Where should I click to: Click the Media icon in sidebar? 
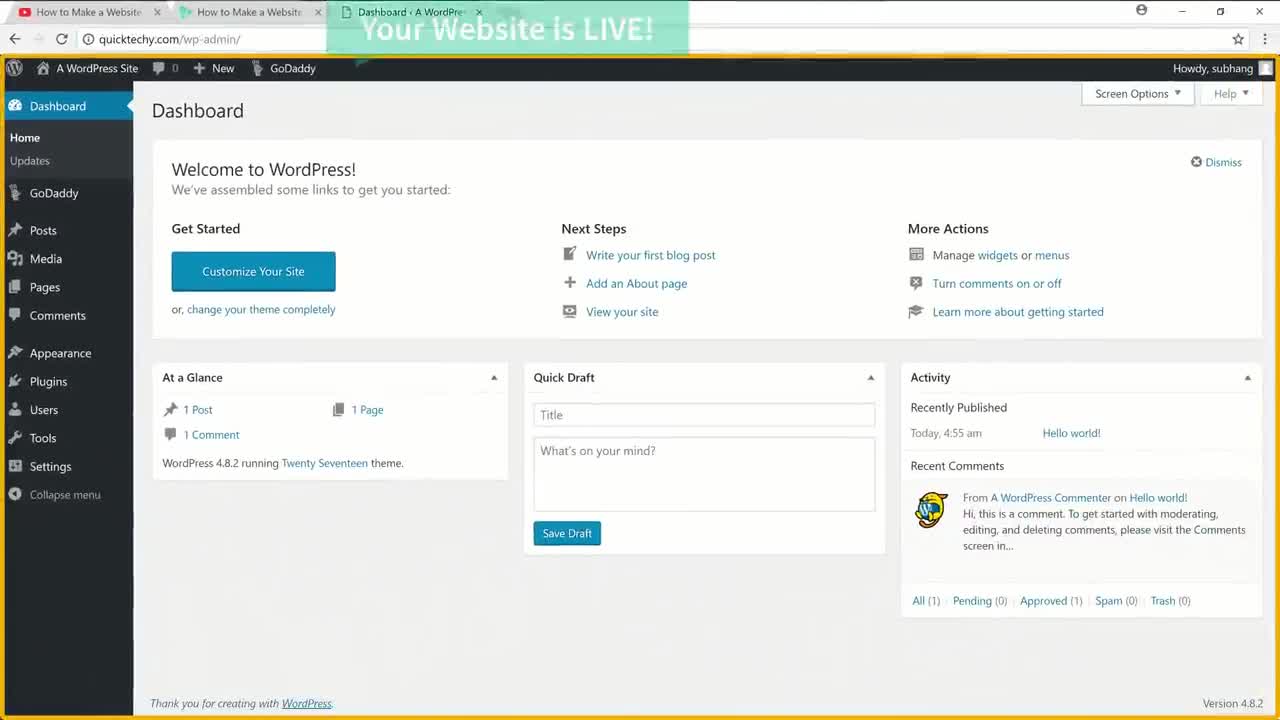click(15, 259)
